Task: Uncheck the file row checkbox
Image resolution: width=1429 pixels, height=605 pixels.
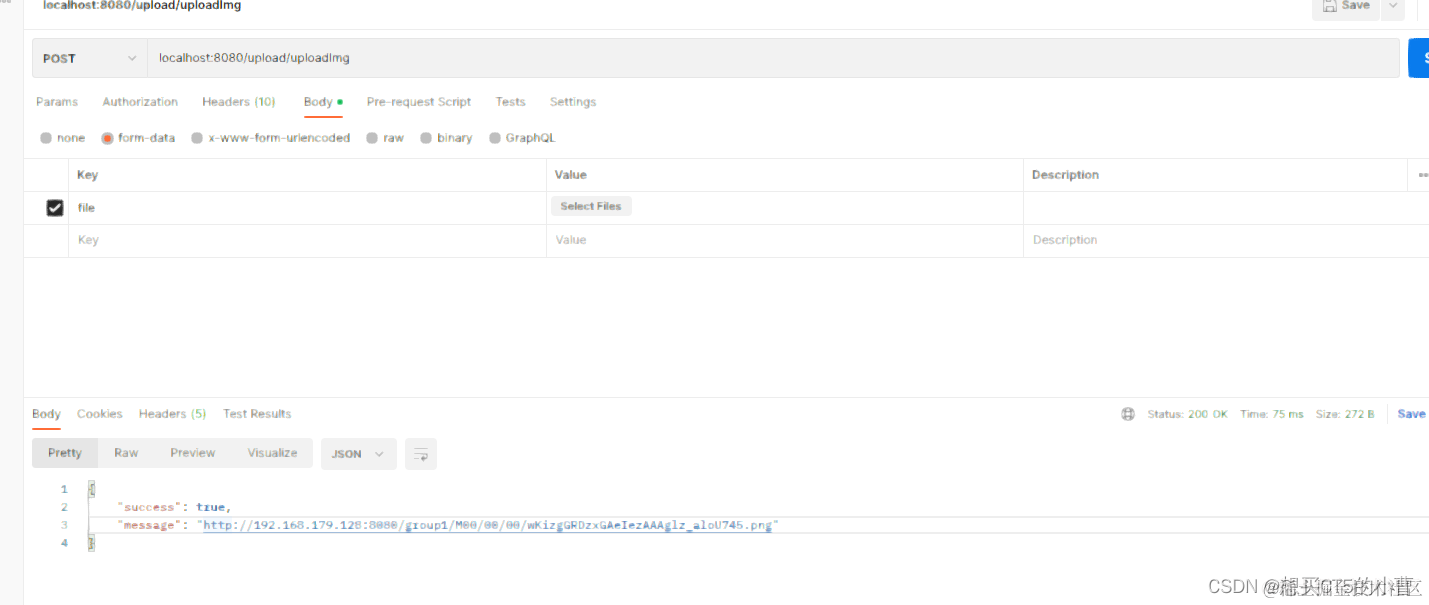Action: [55, 208]
